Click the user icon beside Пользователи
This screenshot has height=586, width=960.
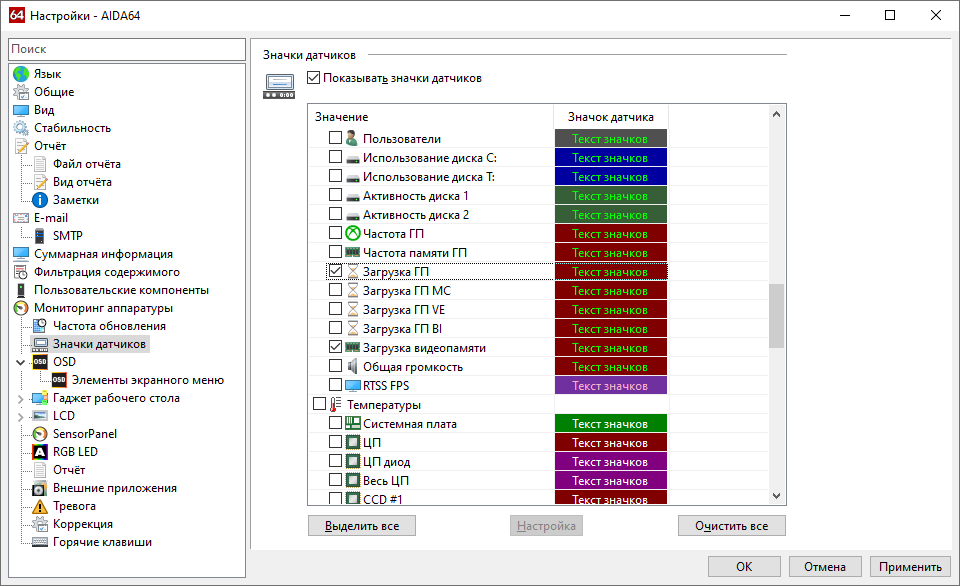(352, 138)
